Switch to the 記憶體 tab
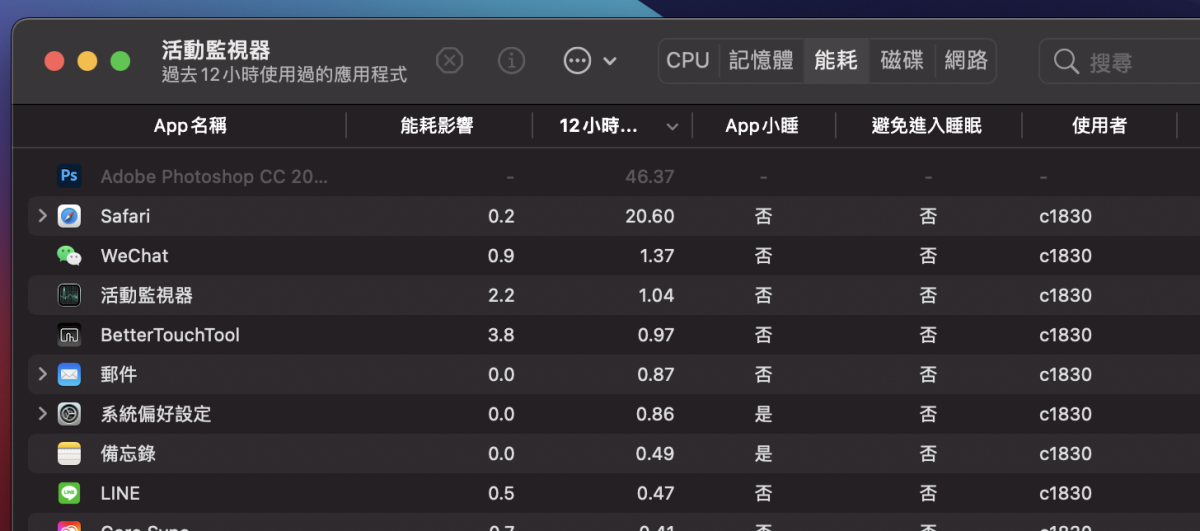This screenshot has width=1200, height=531. (761, 61)
